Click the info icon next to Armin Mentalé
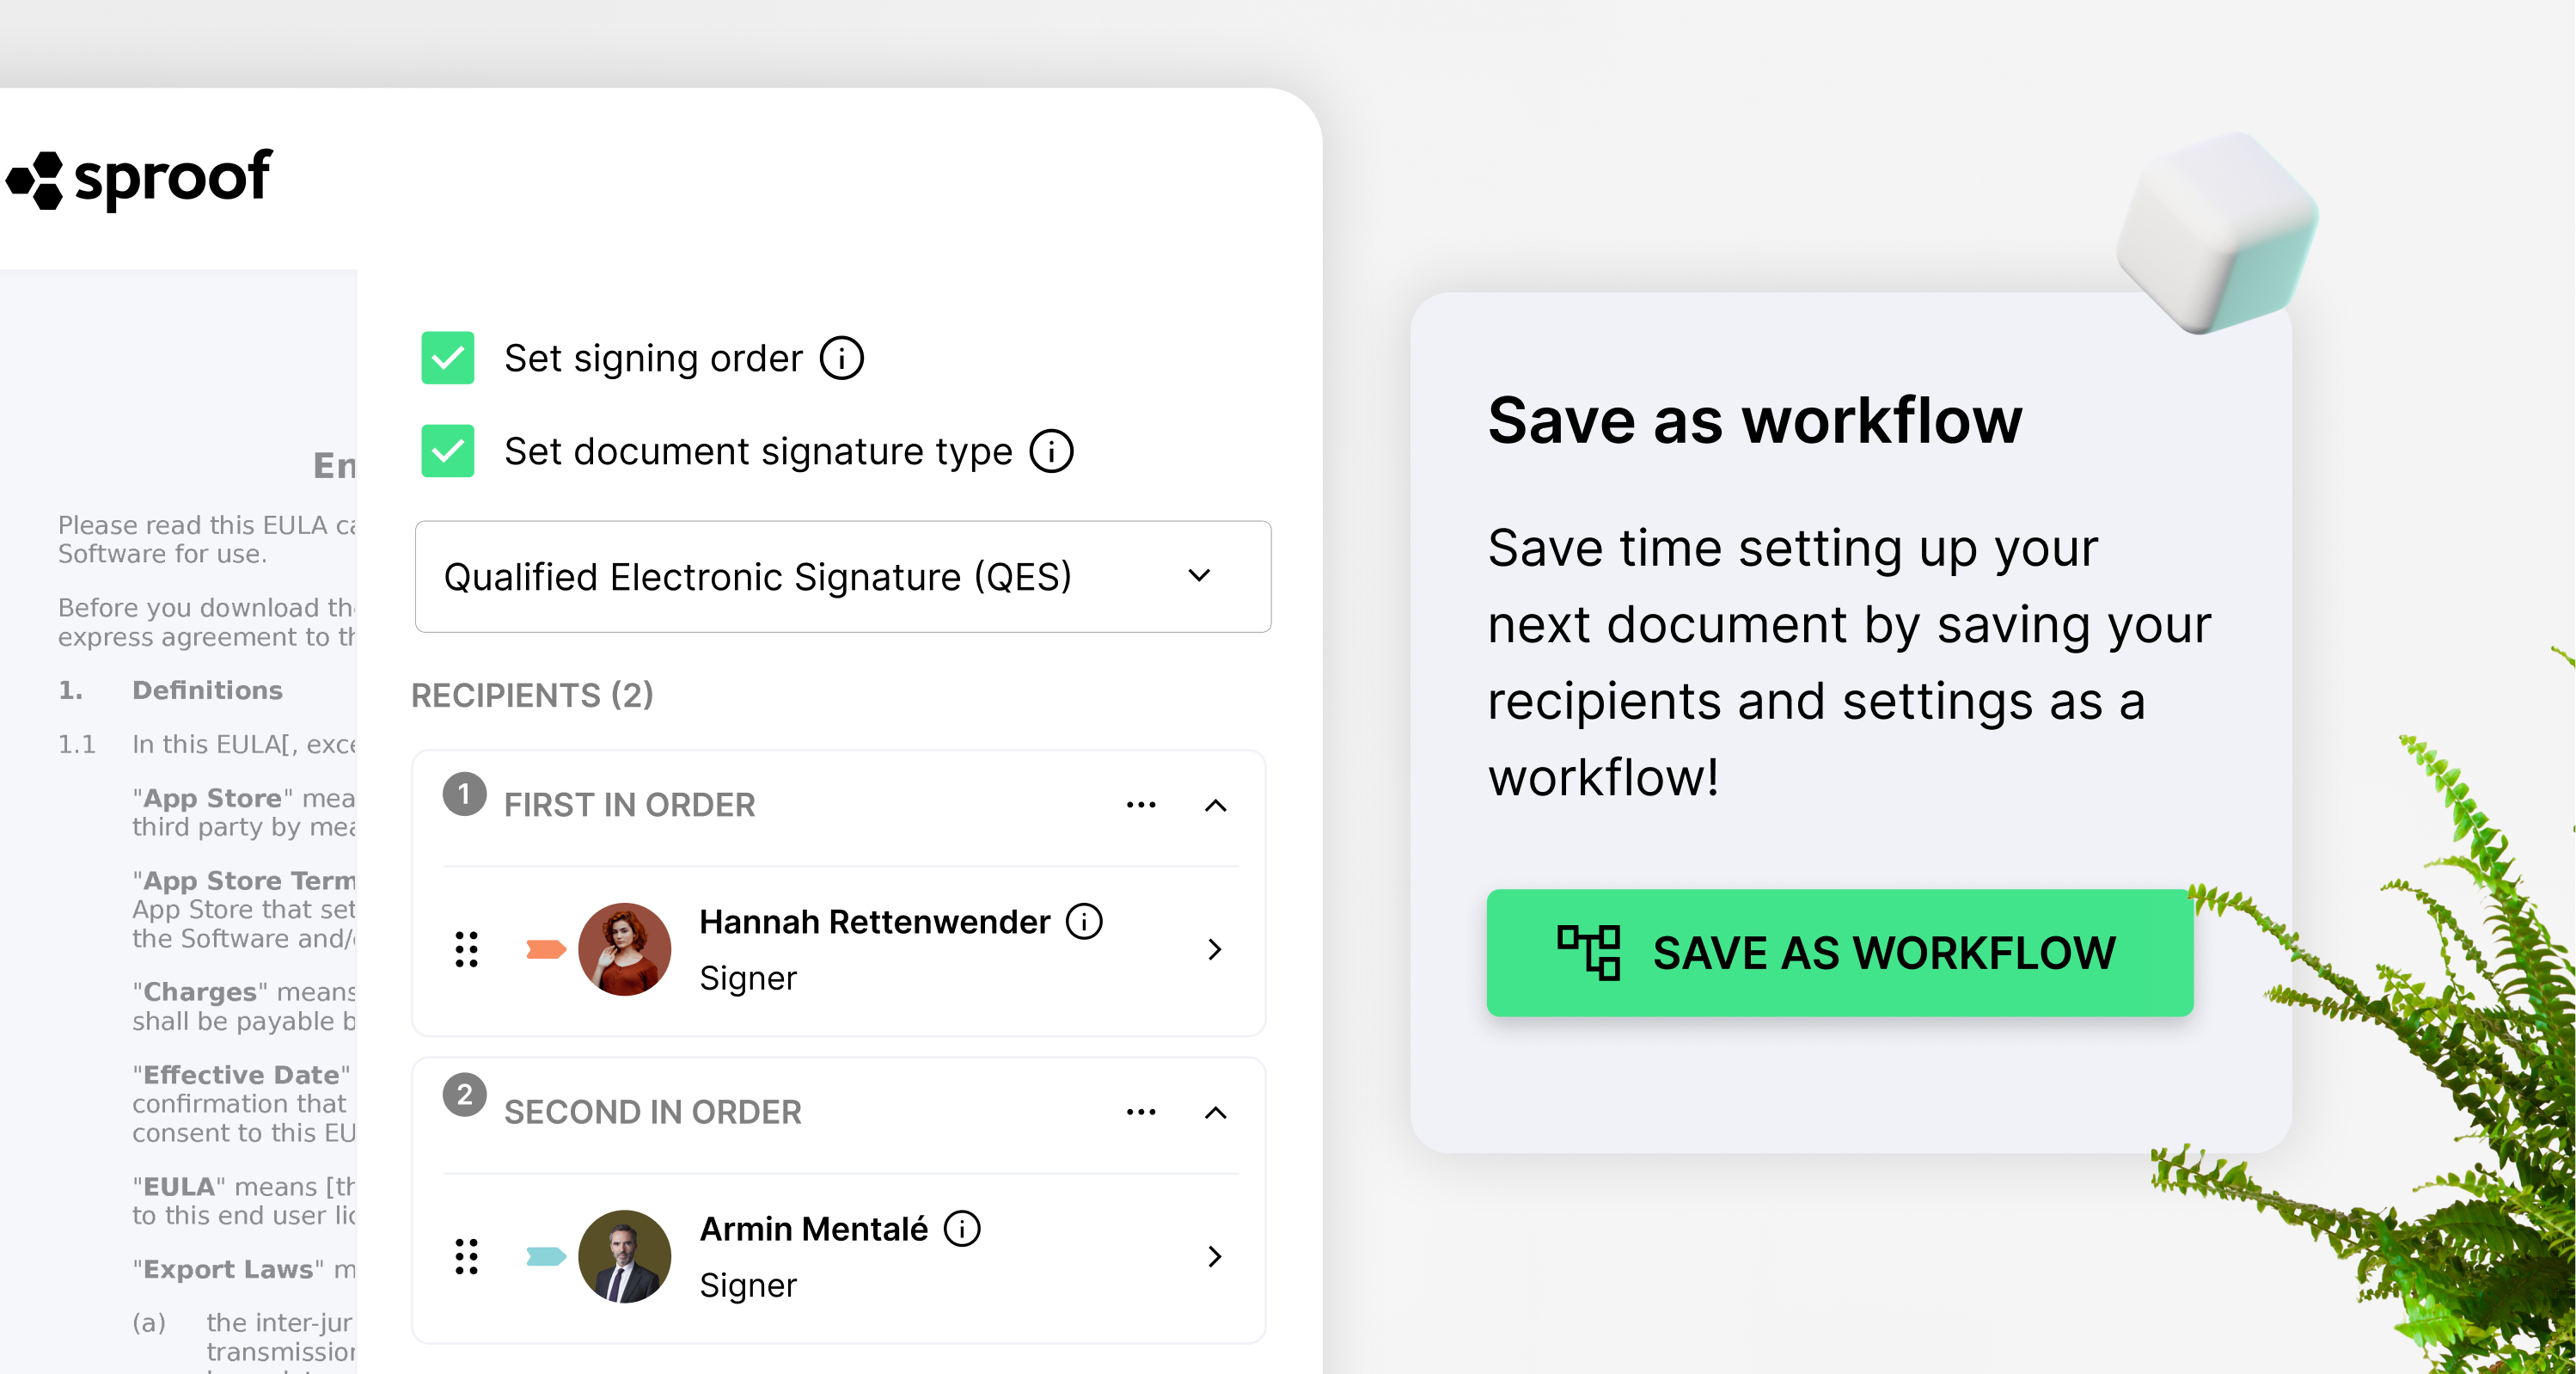2576x1374 pixels. point(961,1229)
